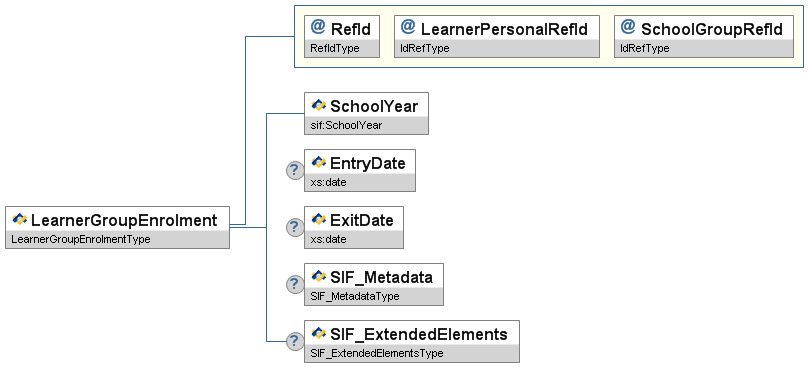Image resolution: width=808 pixels, height=367 pixels.
Task: Select the LearnerGroupEnrolment root node
Action: [x=117, y=228]
